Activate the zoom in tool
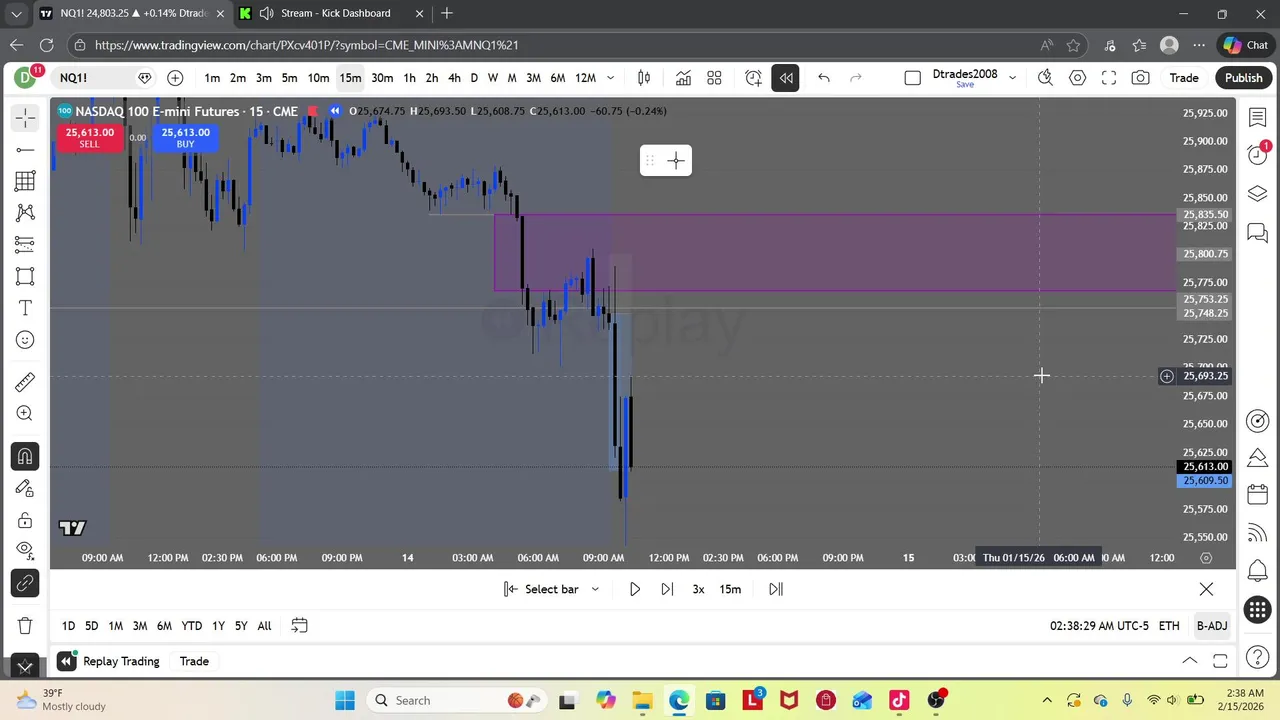 tap(25, 414)
